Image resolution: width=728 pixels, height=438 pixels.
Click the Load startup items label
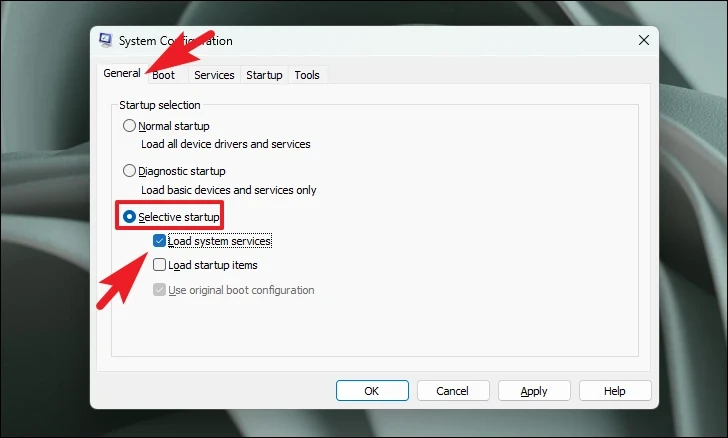[x=213, y=265]
